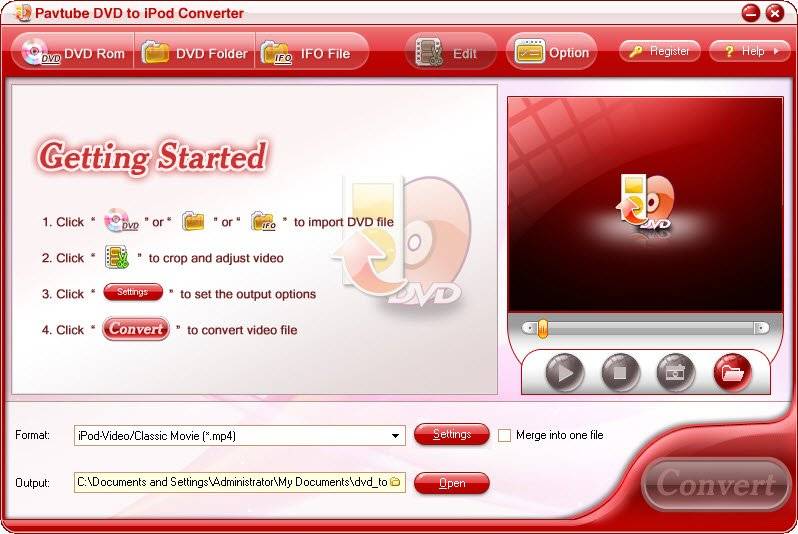Click the Output path text field
Image resolution: width=798 pixels, height=534 pixels.
tap(232, 482)
